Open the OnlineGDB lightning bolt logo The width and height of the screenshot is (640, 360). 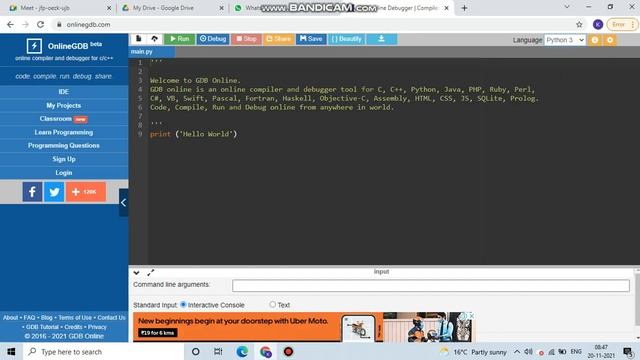(x=34, y=46)
